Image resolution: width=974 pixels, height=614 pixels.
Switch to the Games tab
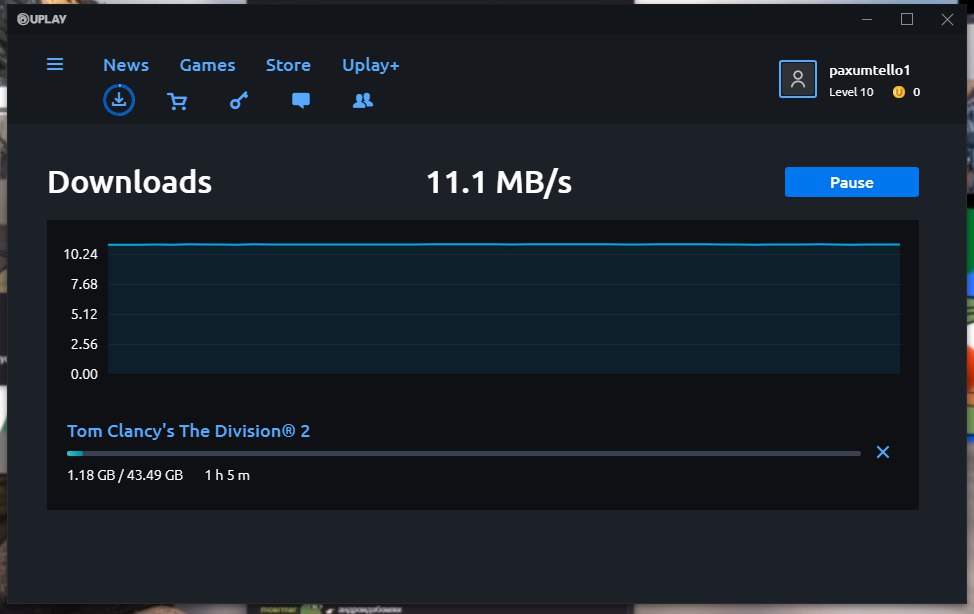(207, 65)
